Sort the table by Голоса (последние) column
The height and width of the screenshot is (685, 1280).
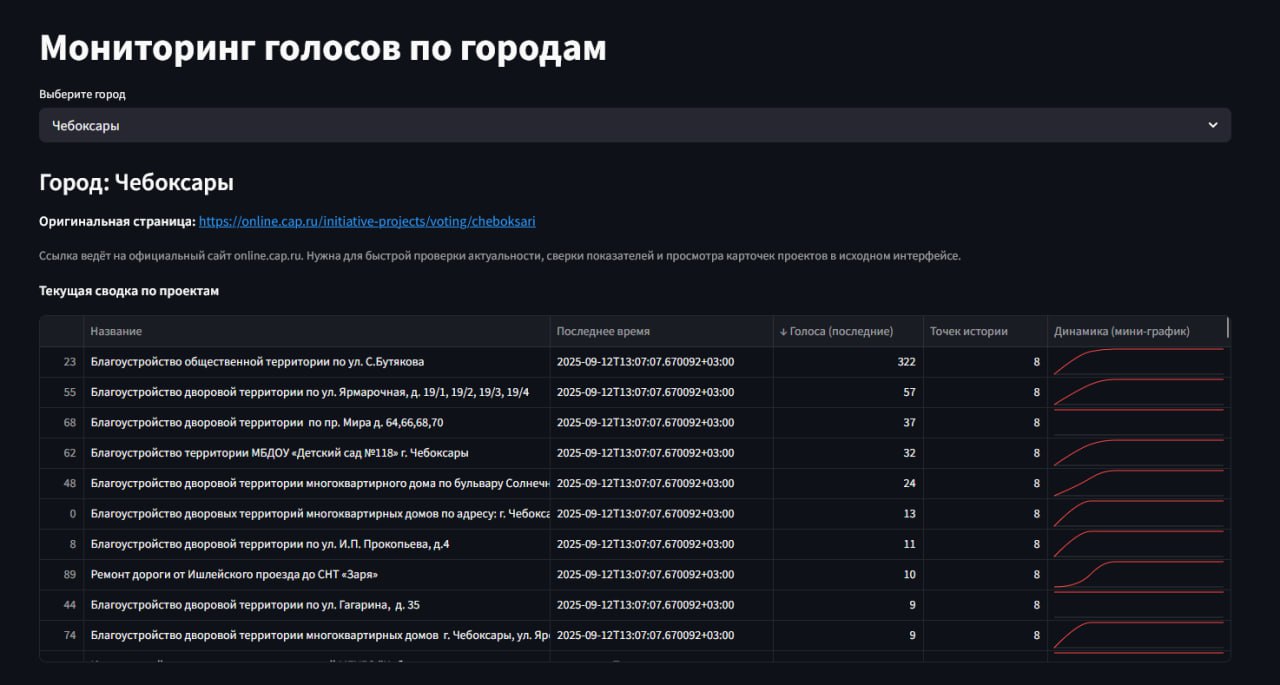pos(845,331)
